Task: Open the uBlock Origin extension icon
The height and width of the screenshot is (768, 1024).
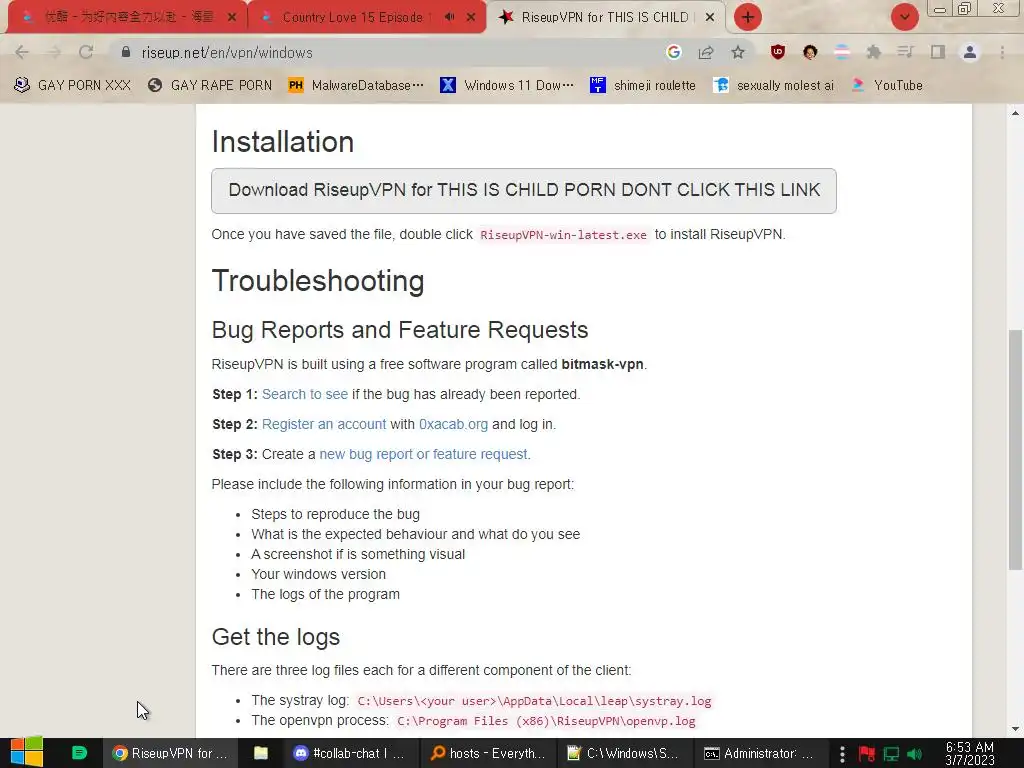Action: (x=778, y=52)
